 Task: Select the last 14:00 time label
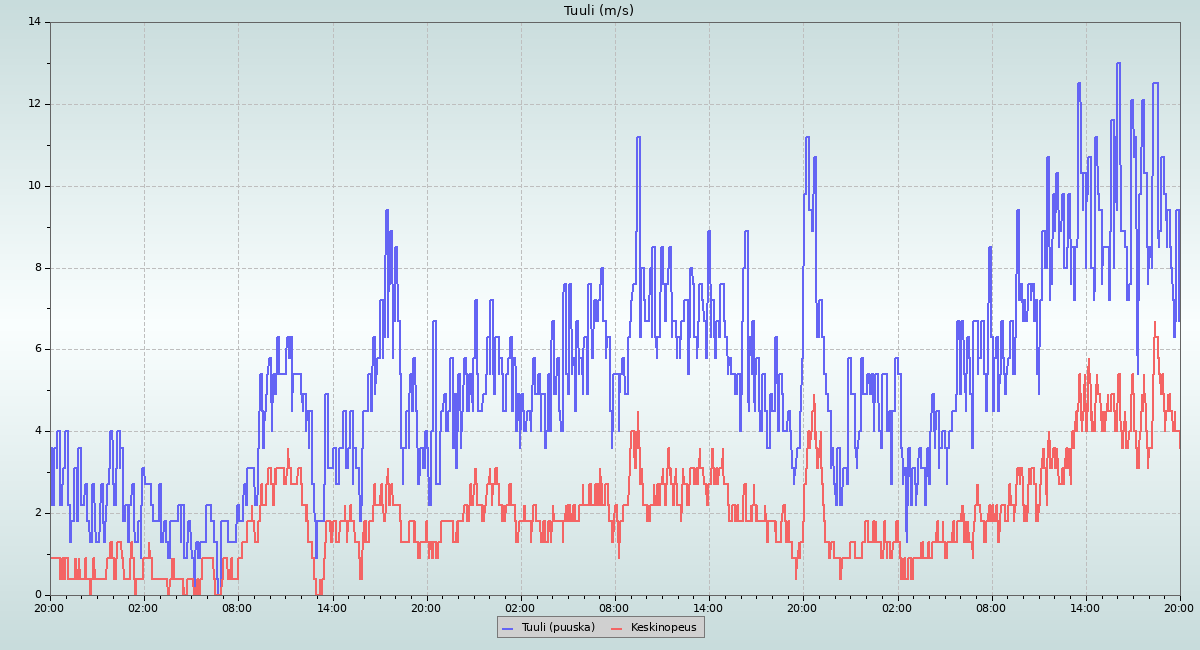click(1085, 607)
